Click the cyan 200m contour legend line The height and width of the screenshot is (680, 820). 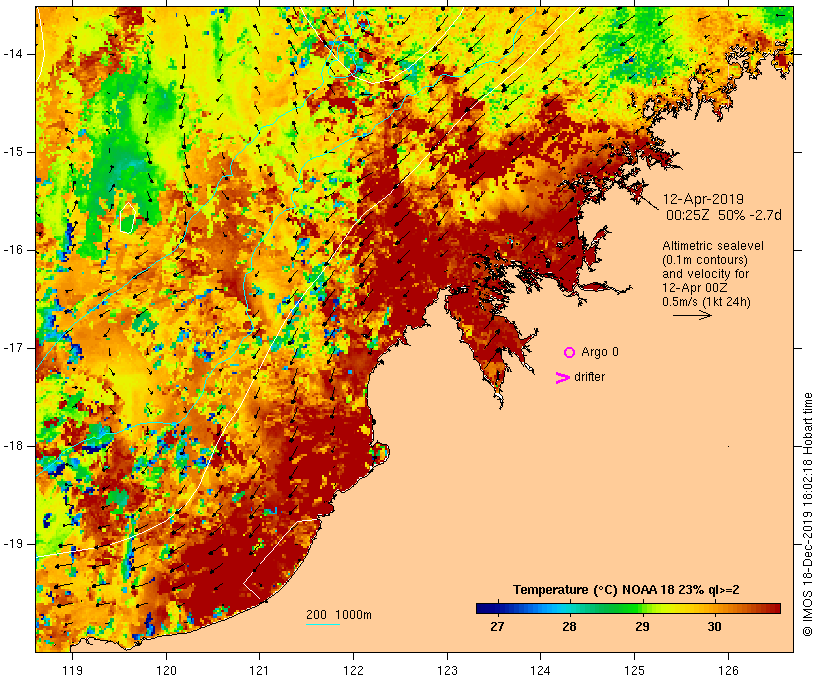click(x=323, y=624)
